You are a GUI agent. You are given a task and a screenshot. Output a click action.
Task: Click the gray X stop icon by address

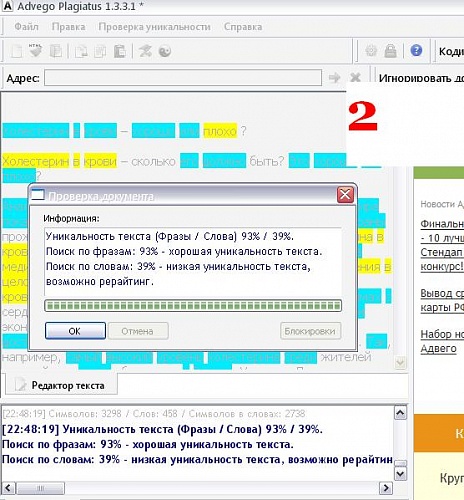[x=355, y=77]
